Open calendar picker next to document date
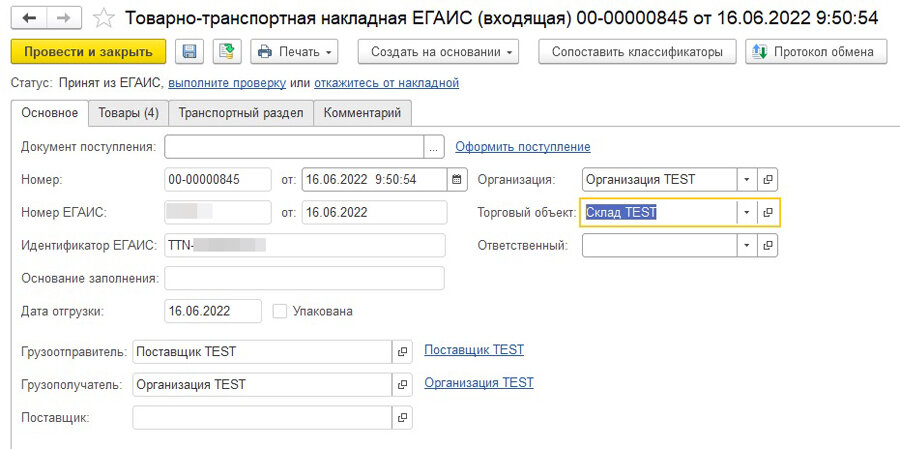This screenshot has width=900, height=449. [456, 180]
